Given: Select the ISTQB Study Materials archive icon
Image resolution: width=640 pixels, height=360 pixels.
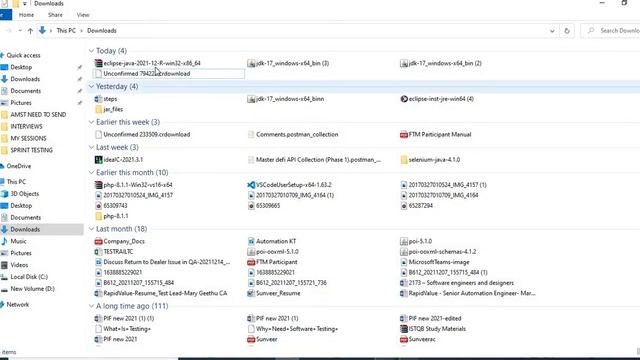Looking at the screenshot, I should (404, 329).
